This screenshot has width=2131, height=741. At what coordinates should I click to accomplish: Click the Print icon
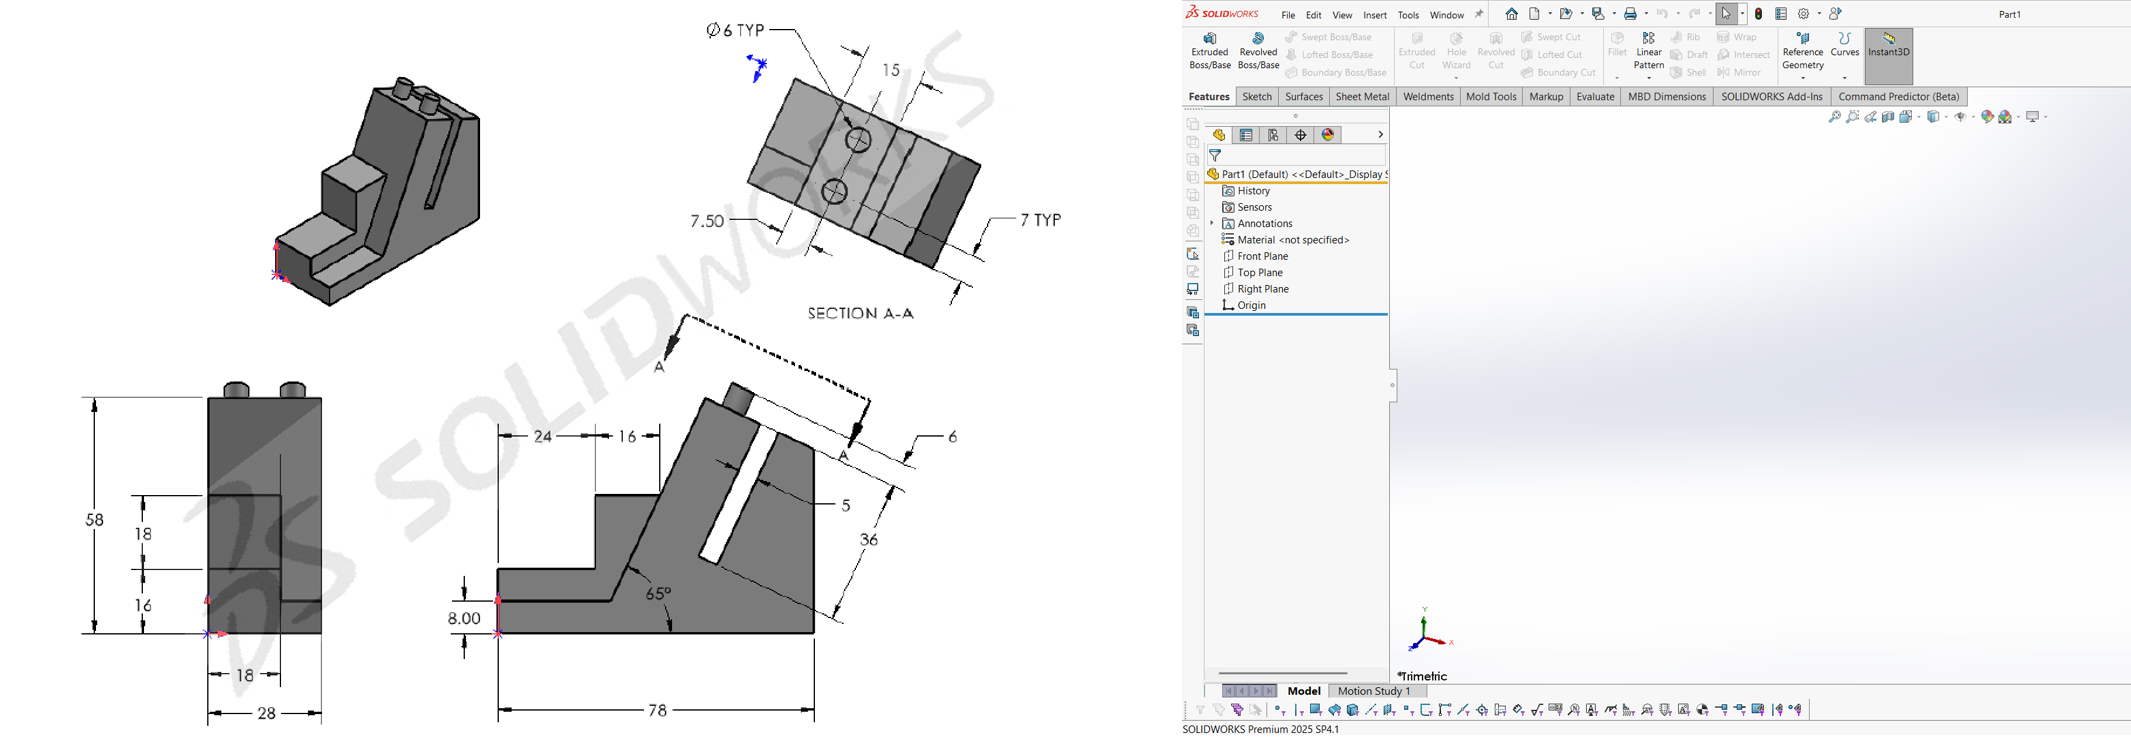[1630, 14]
